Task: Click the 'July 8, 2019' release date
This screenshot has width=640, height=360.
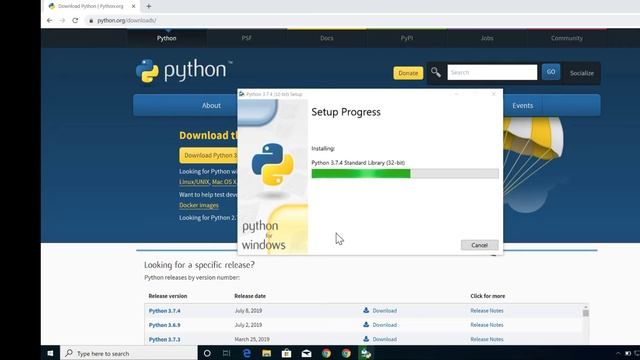Action: point(248,311)
